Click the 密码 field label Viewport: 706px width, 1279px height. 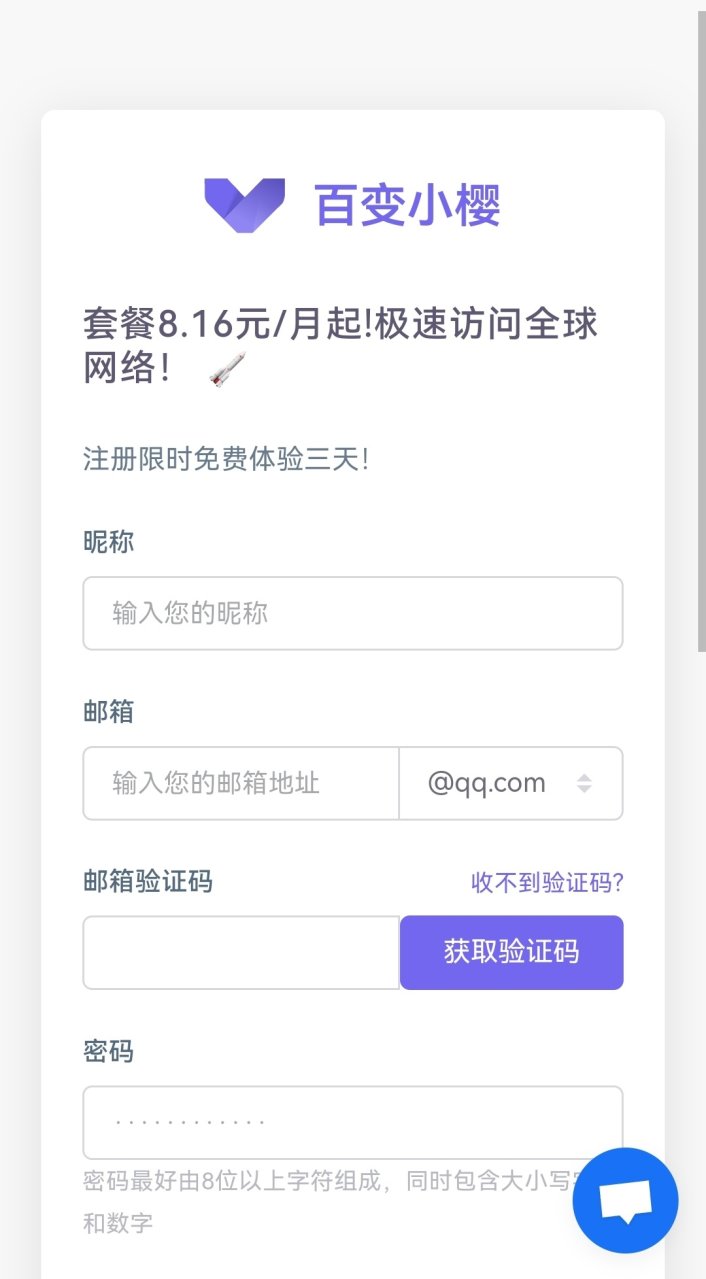pos(108,1052)
